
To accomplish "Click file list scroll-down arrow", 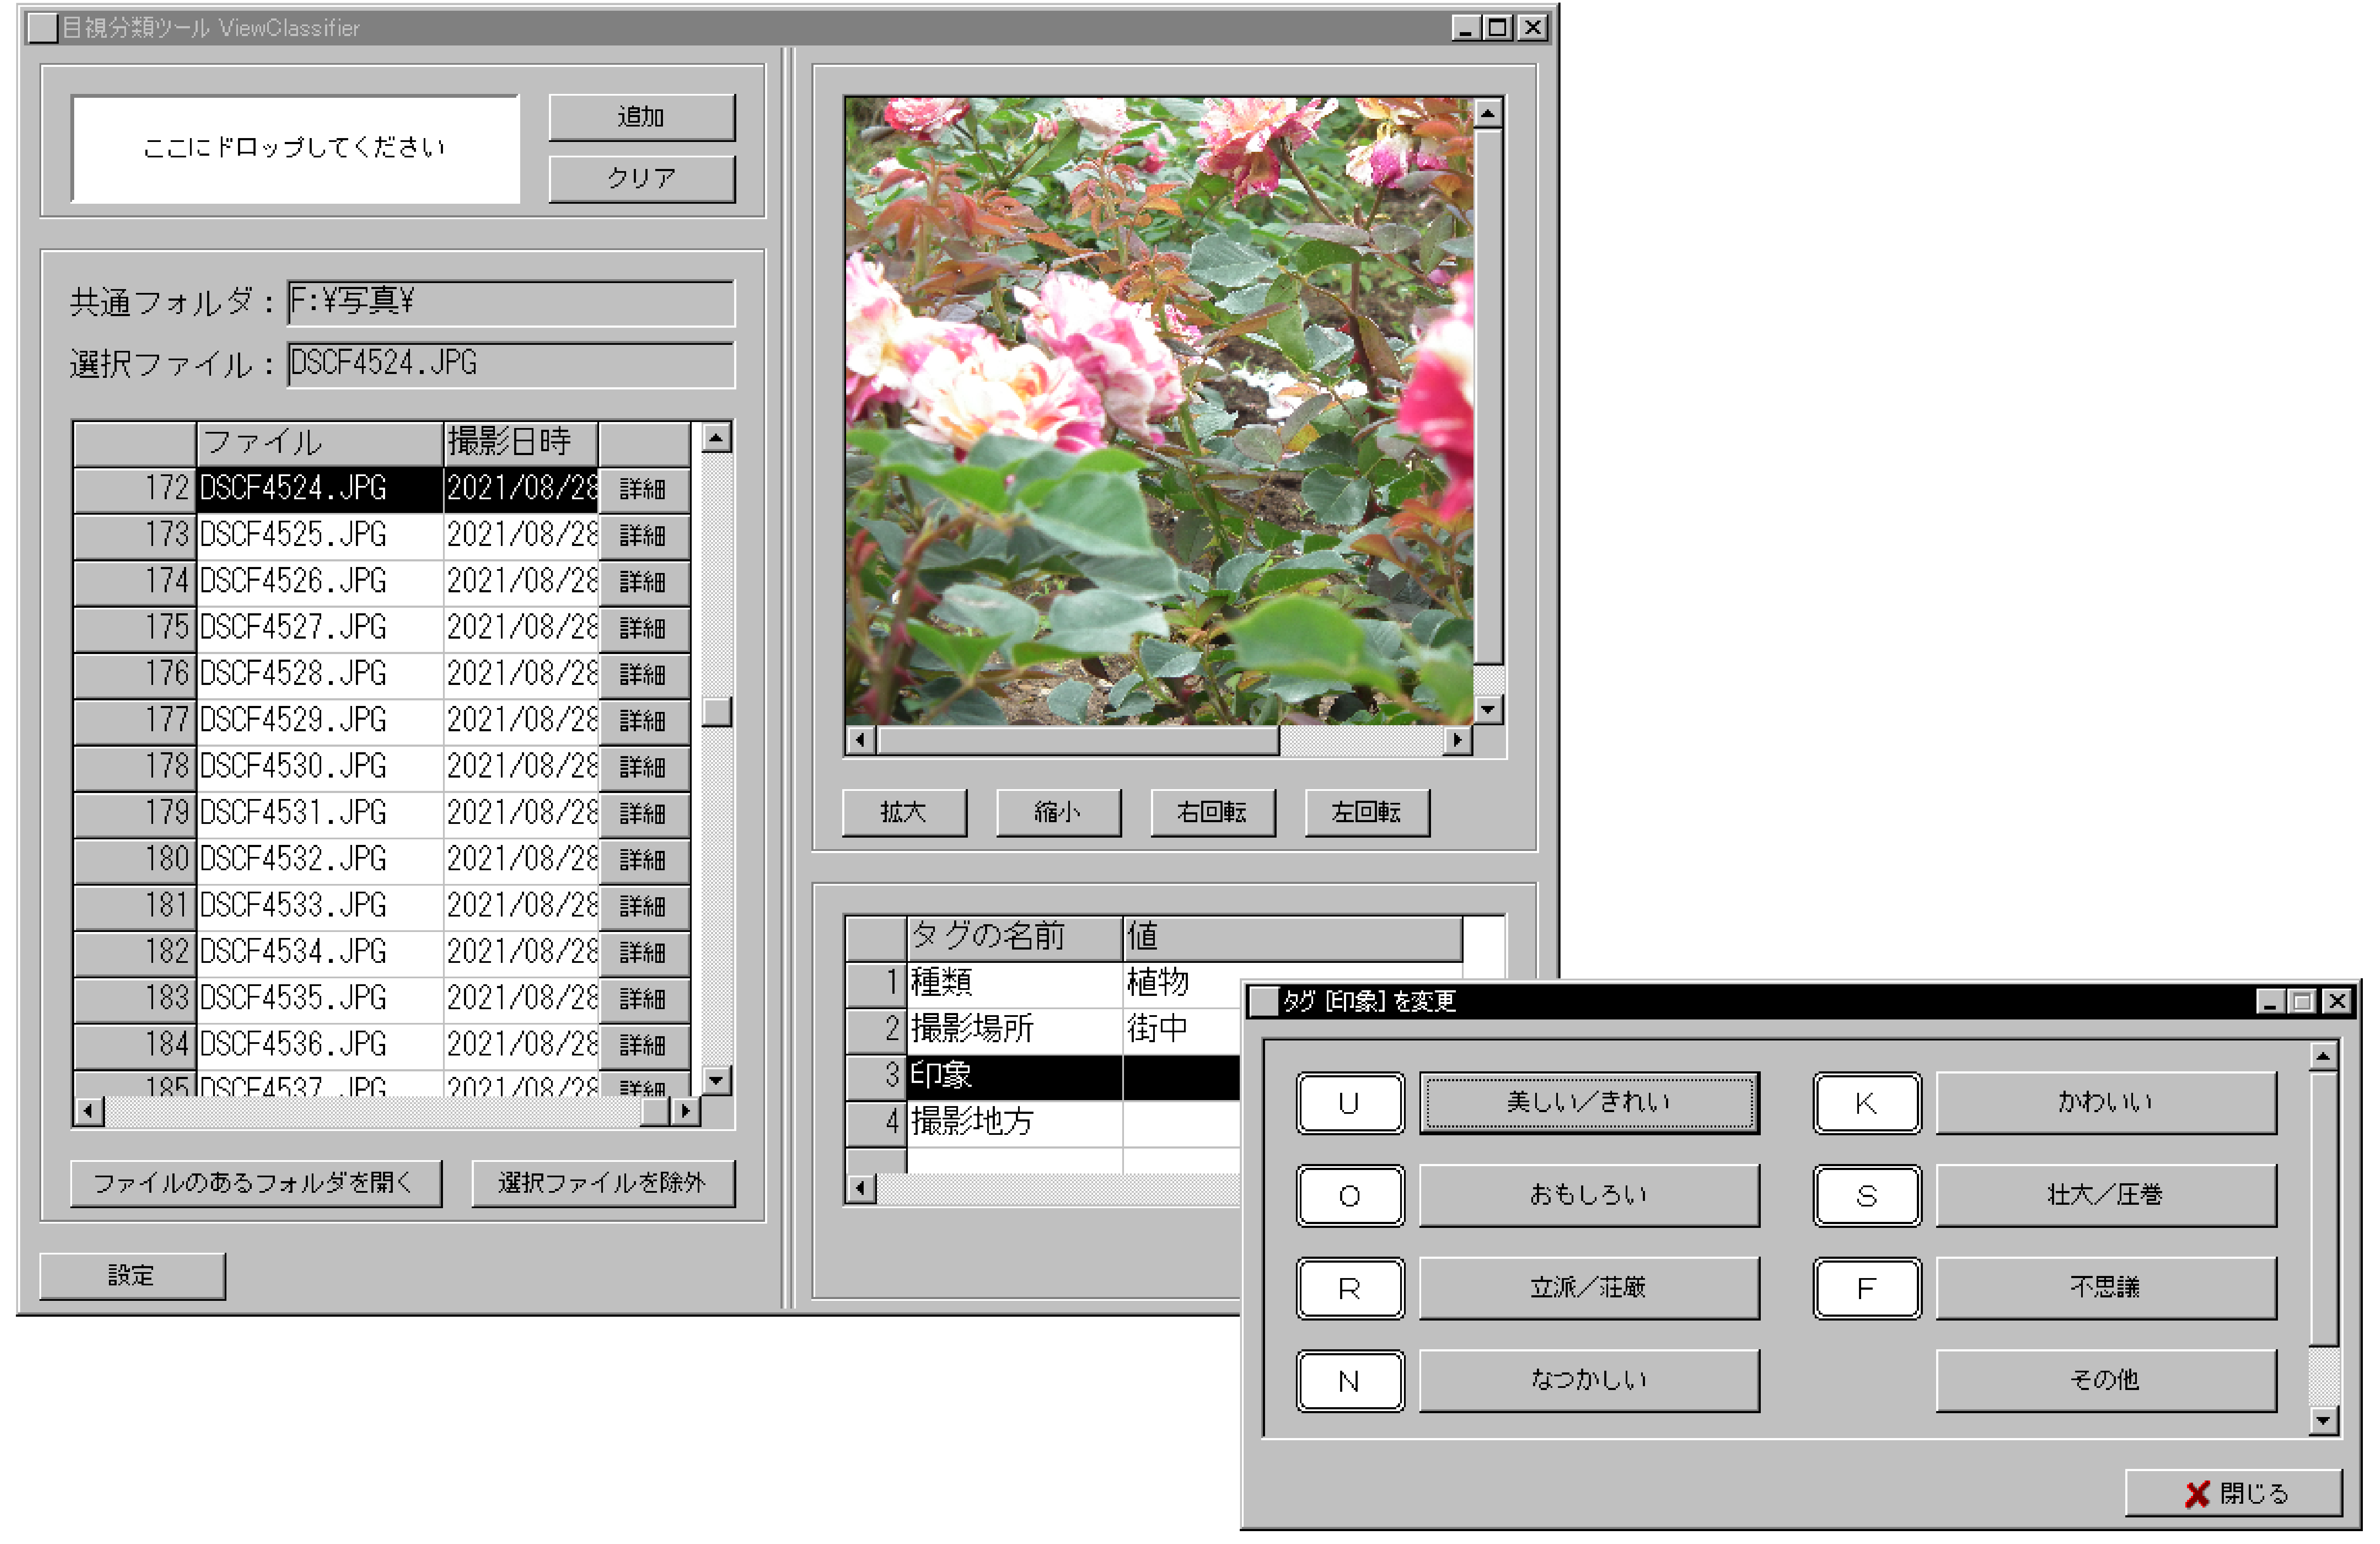I will [x=717, y=1081].
